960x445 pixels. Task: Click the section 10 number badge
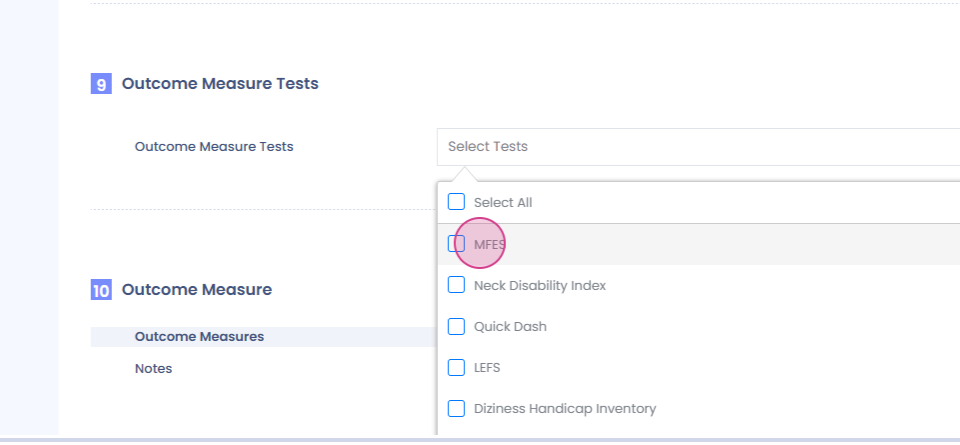[101, 291]
